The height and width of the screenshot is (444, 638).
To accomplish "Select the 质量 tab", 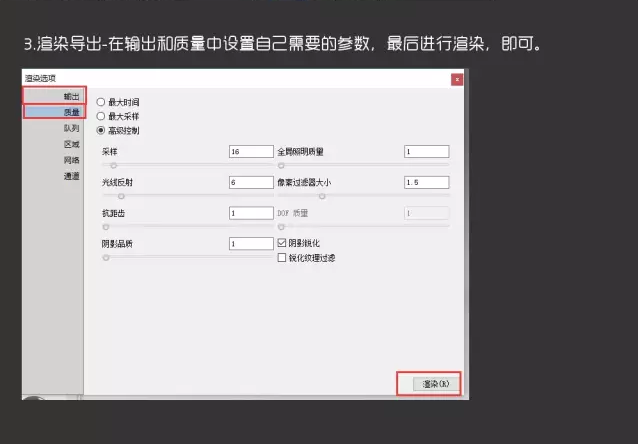I will pyautogui.click(x=54, y=112).
